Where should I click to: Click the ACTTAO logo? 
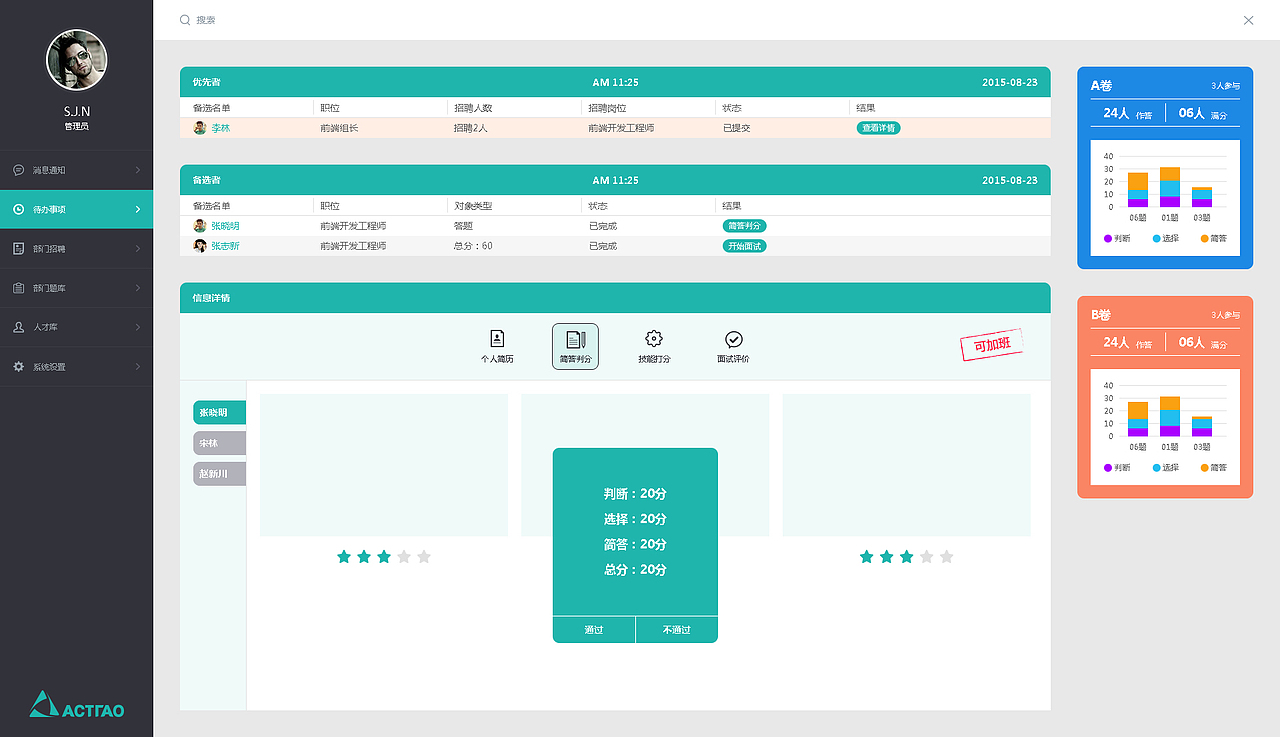coord(76,704)
